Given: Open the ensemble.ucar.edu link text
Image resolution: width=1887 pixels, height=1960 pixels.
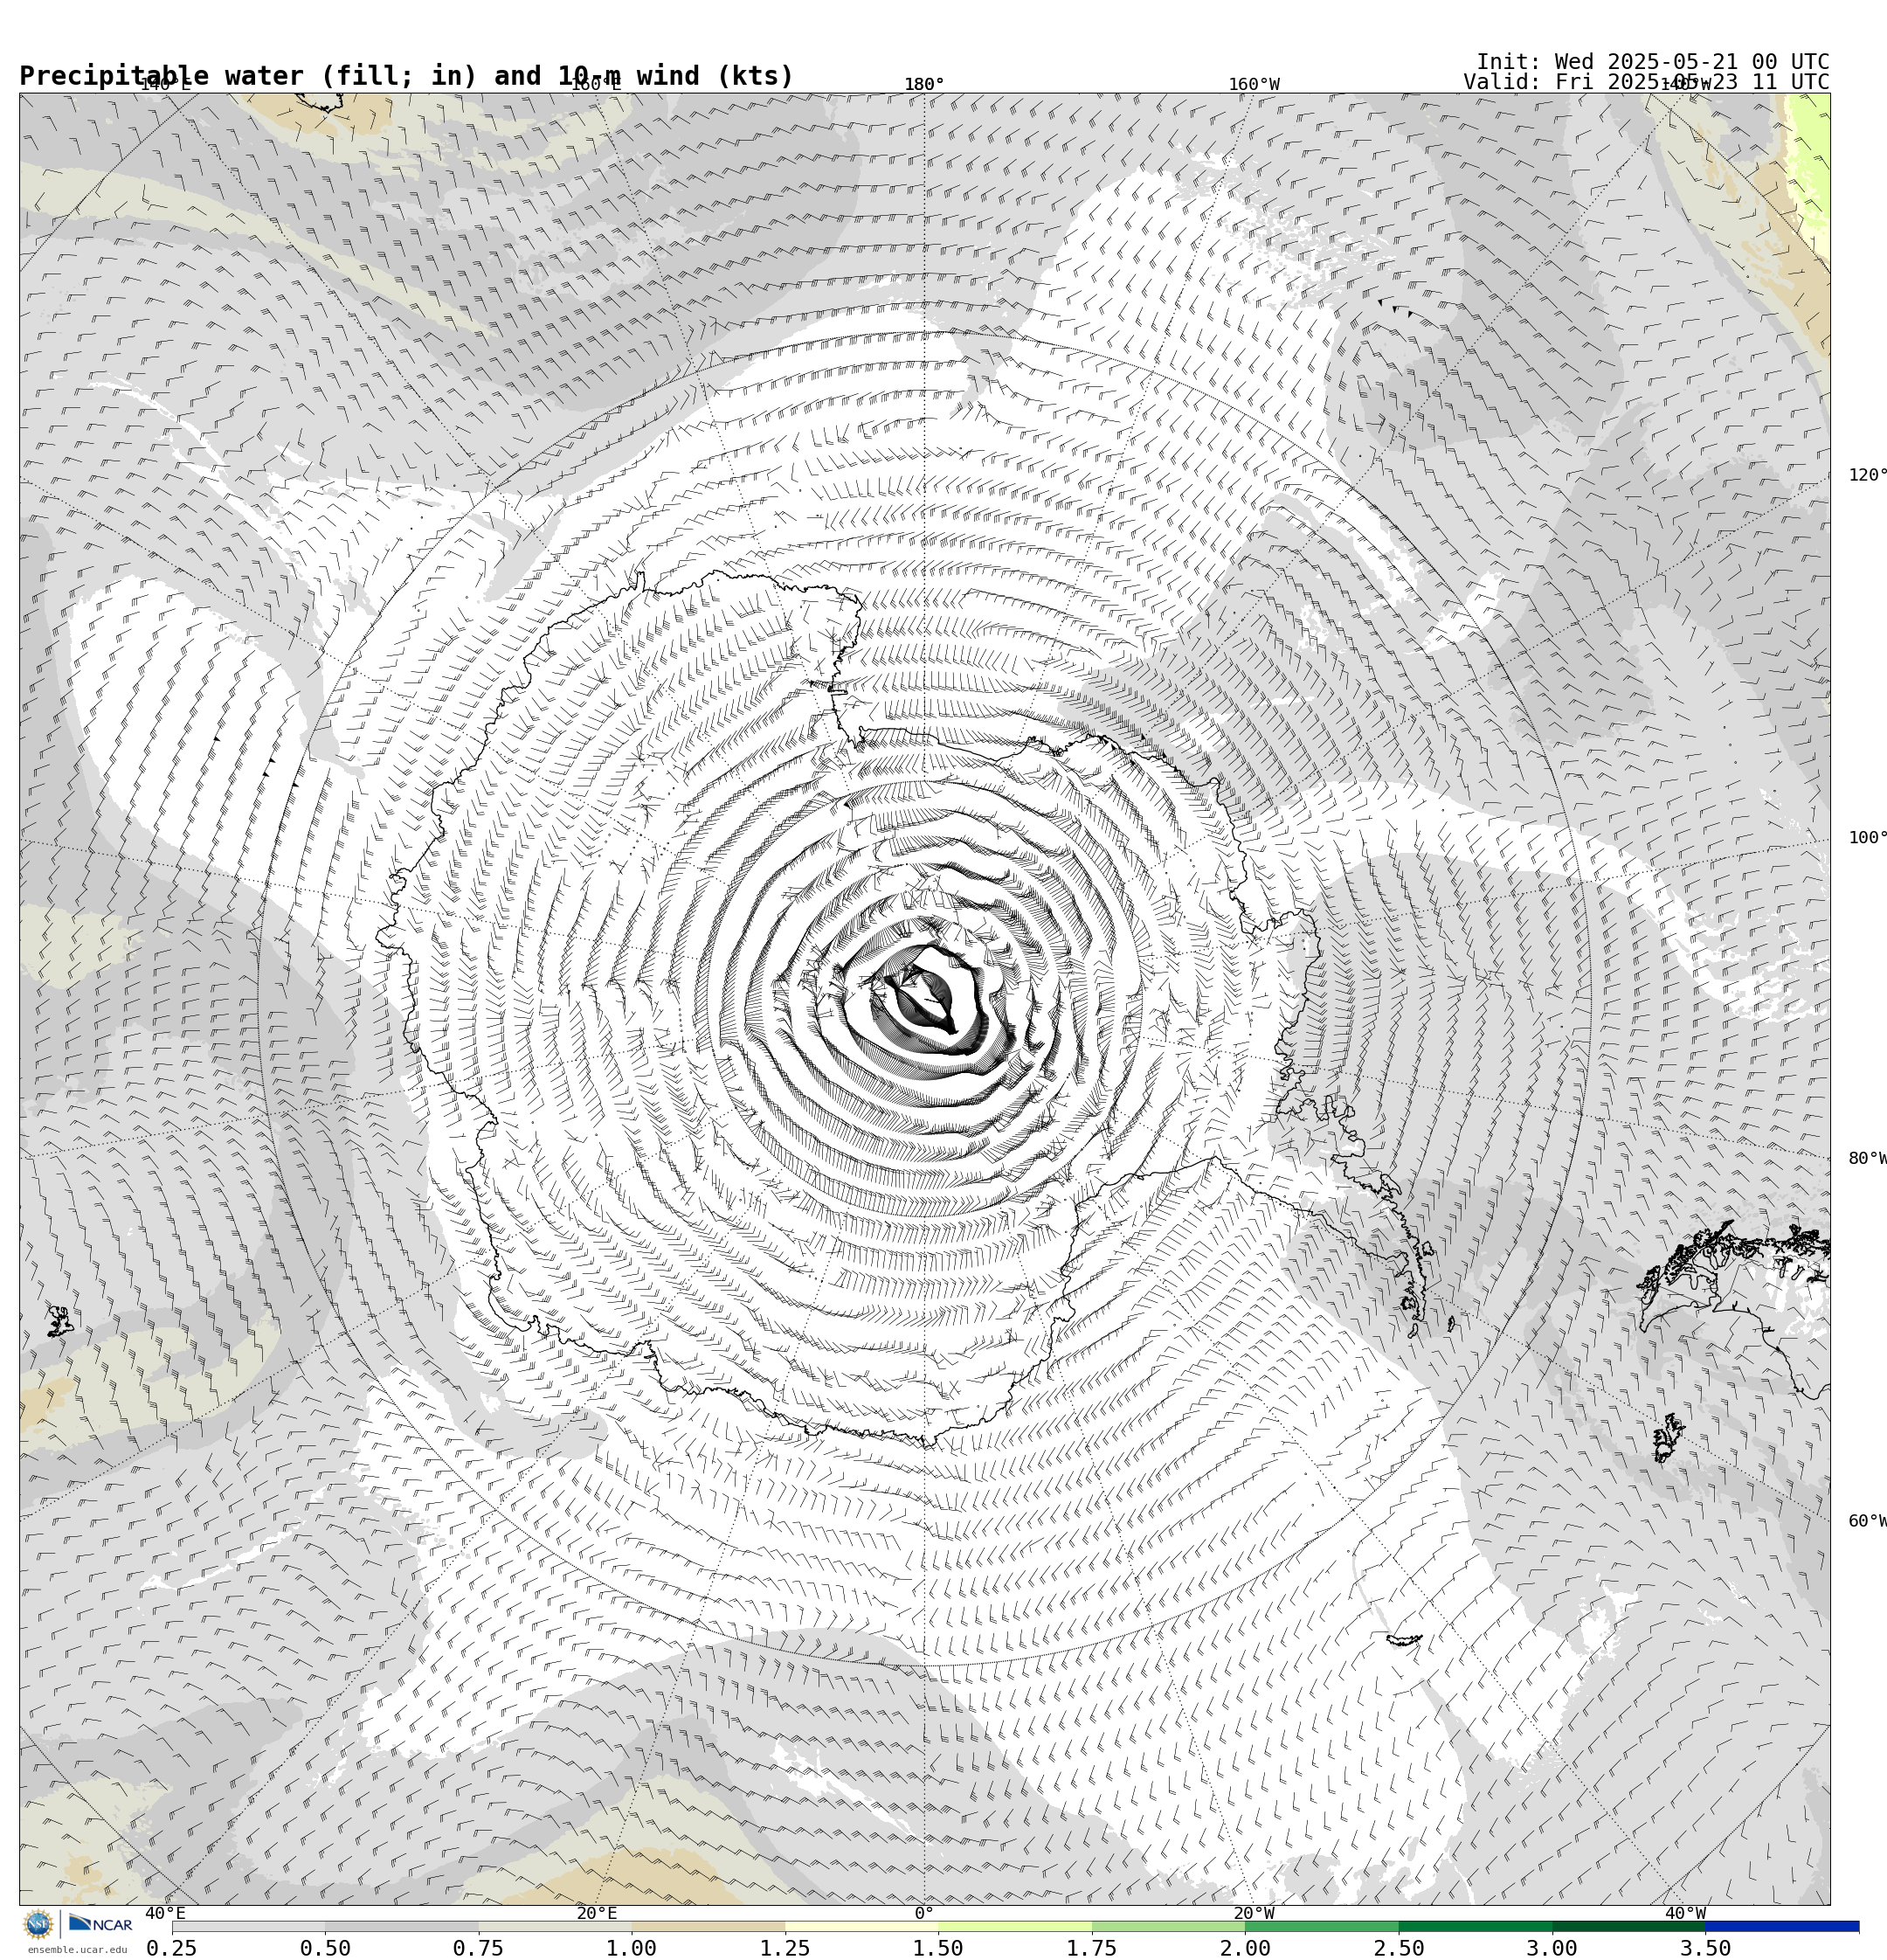Looking at the screenshot, I should click(x=77, y=1950).
